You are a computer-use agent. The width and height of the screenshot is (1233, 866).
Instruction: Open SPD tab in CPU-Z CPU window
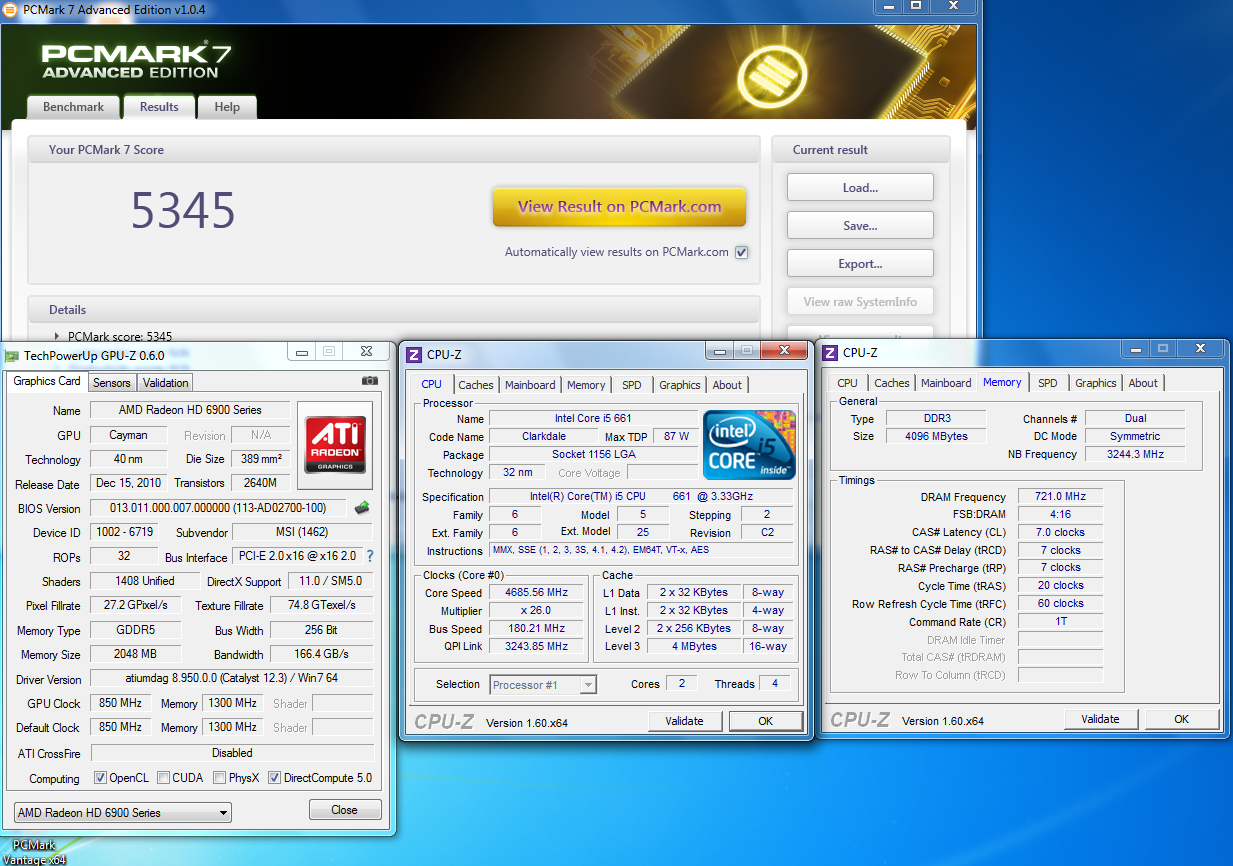pyautogui.click(x=632, y=385)
